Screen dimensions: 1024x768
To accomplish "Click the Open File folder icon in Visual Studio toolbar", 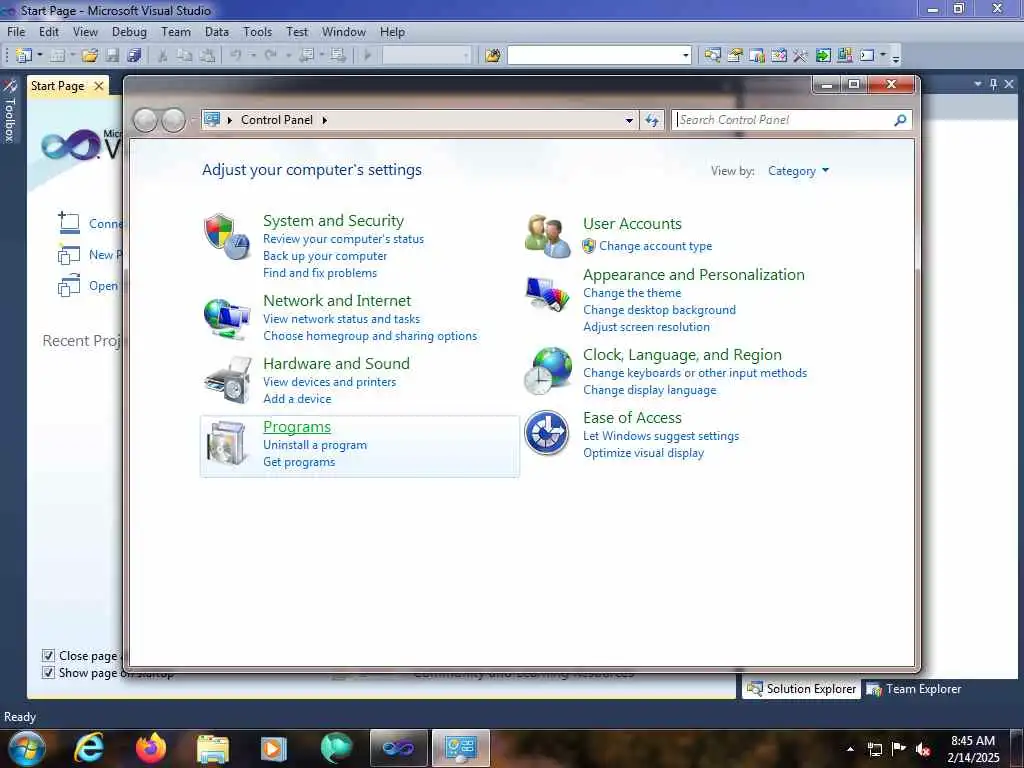I will pos(90,56).
